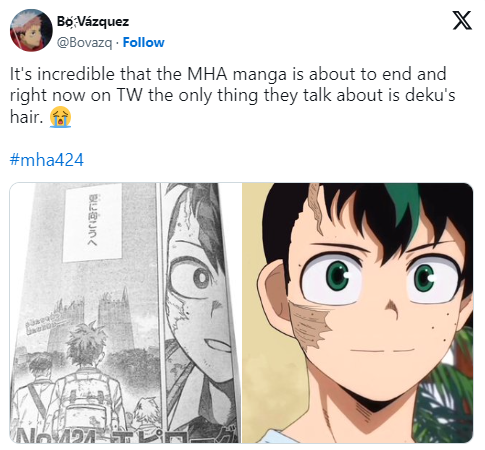Open the Bo Vázquez display name
The image size is (485, 450).
pos(93,22)
